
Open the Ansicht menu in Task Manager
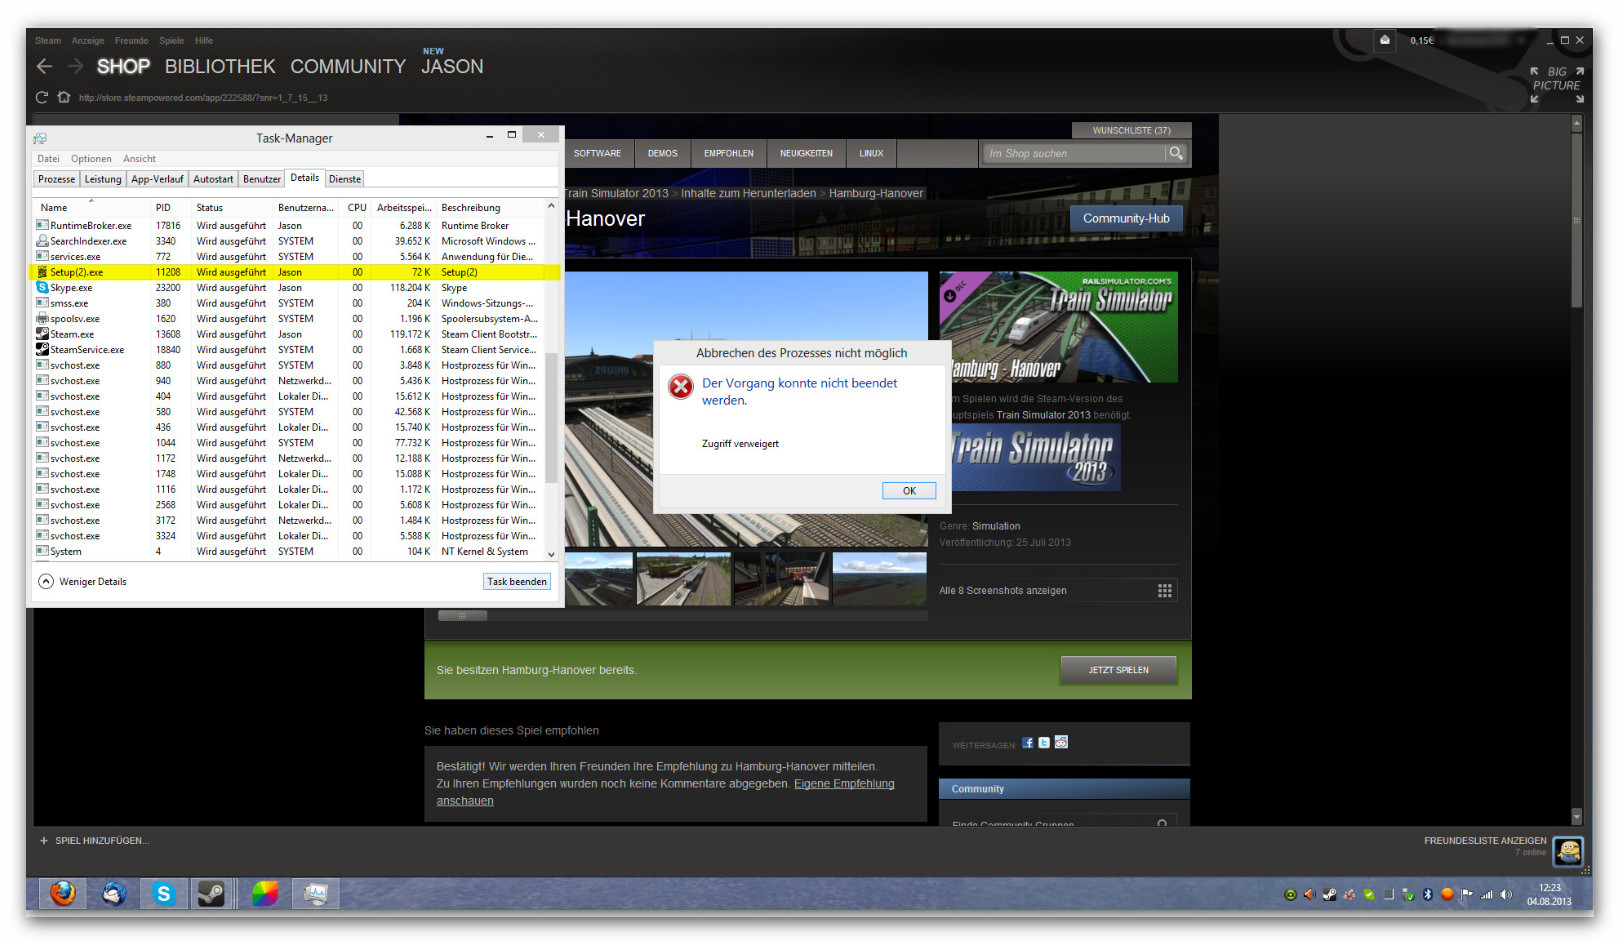[x=139, y=158]
